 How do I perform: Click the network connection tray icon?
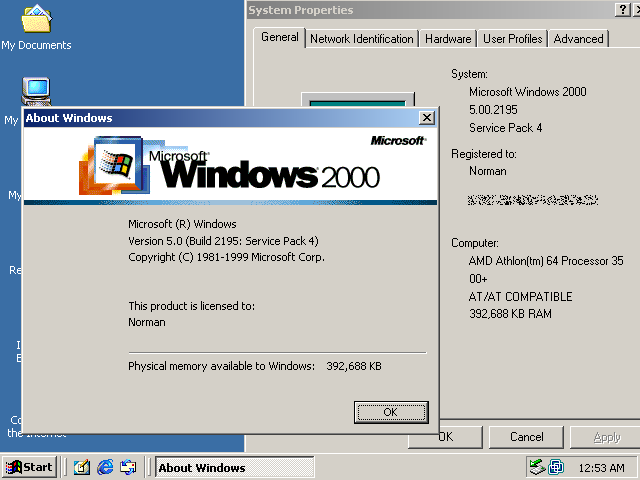[x=537, y=467]
